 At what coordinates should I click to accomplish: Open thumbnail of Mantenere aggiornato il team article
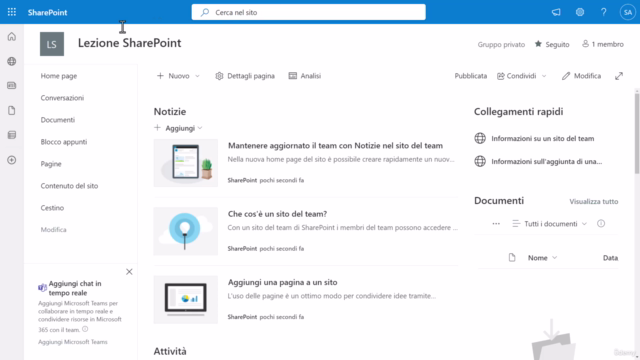[x=186, y=163]
